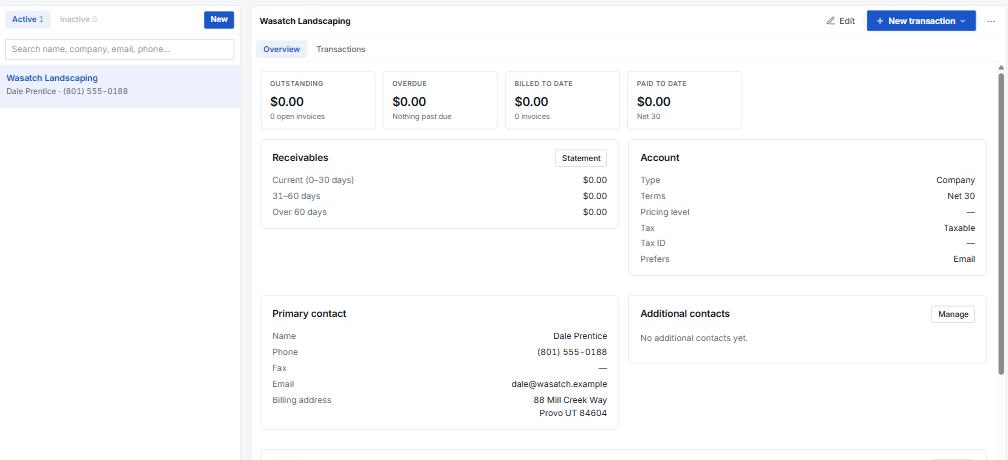1008x460 pixels.
Task: Click the Receivables section heading
Action: (300, 157)
